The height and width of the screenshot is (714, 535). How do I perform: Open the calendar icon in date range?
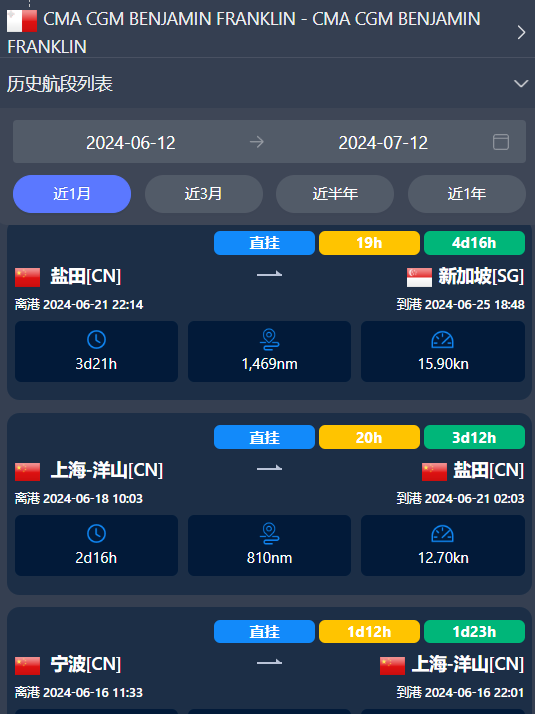point(501,142)
